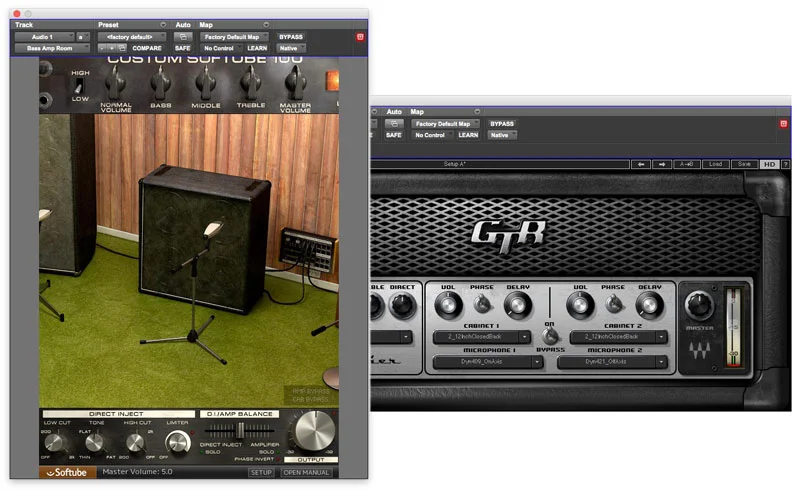The width and height of the screenshot is (800, 490).
Task: Click the Treble knob on the amp
Action: click(x=251, y=84)
